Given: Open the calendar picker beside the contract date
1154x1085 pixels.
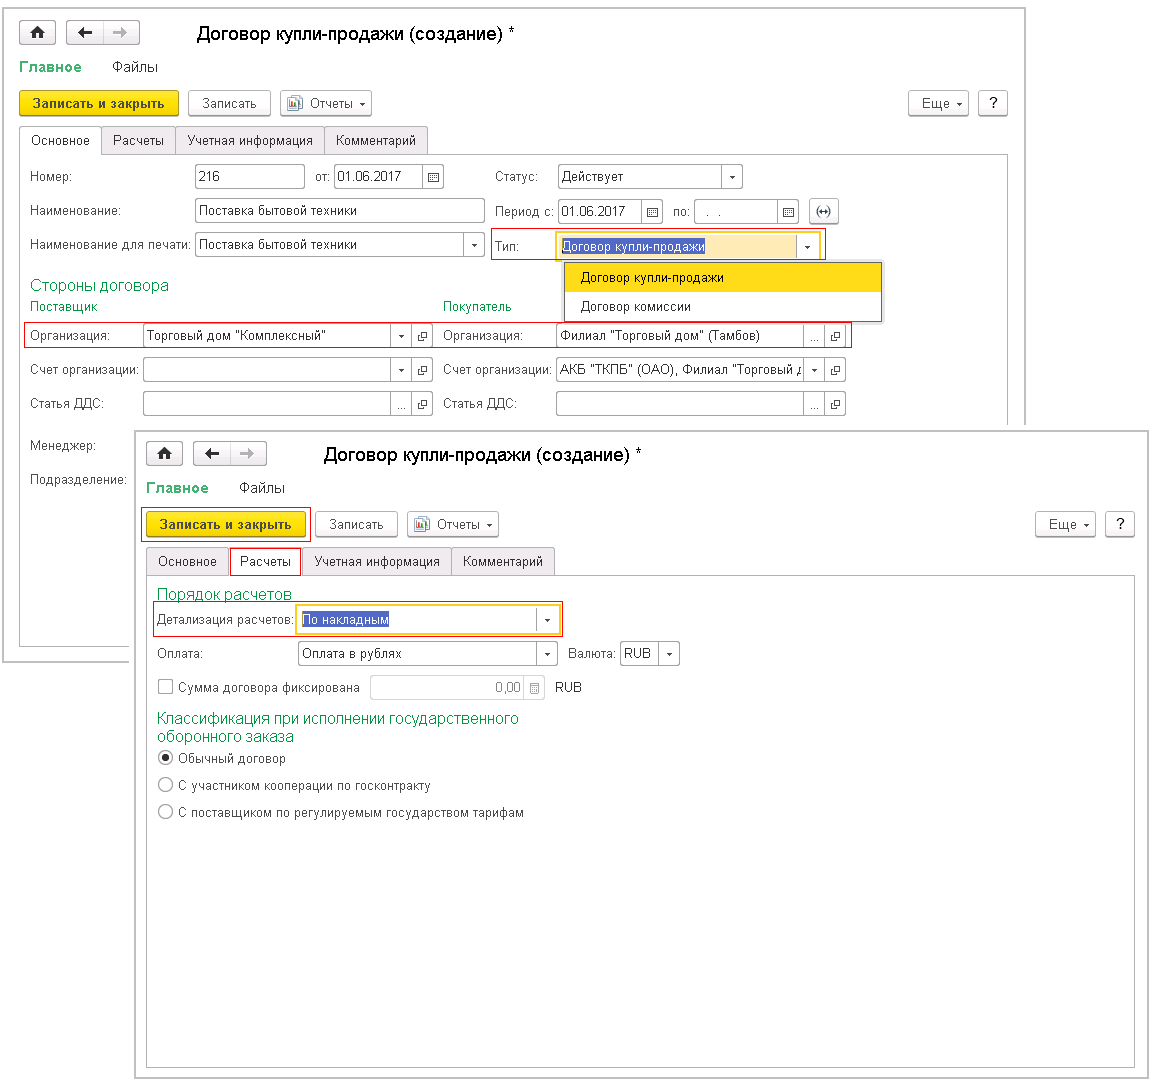Looking at the screenshot, I should (x=433, y=177).
